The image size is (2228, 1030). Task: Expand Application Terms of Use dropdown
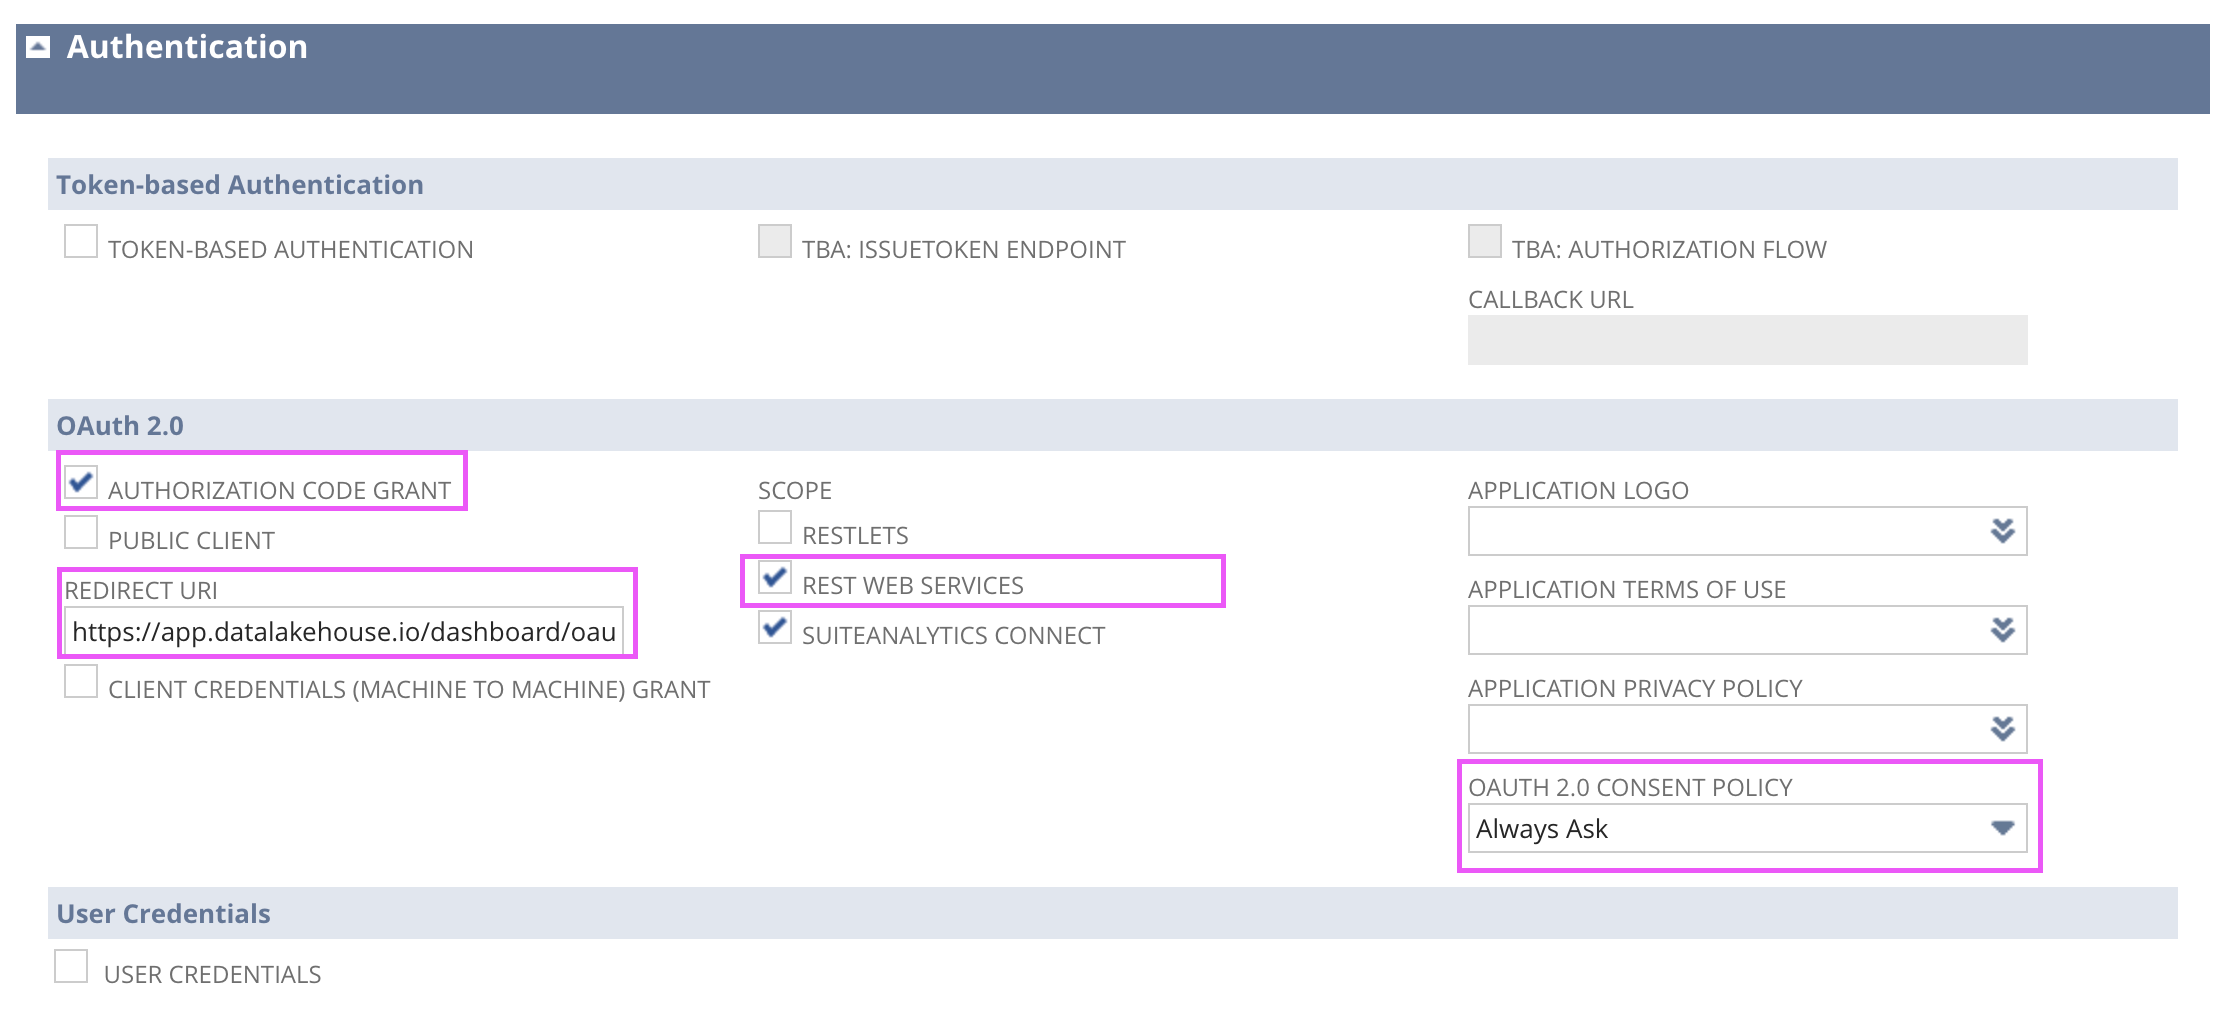(2002, 630)
